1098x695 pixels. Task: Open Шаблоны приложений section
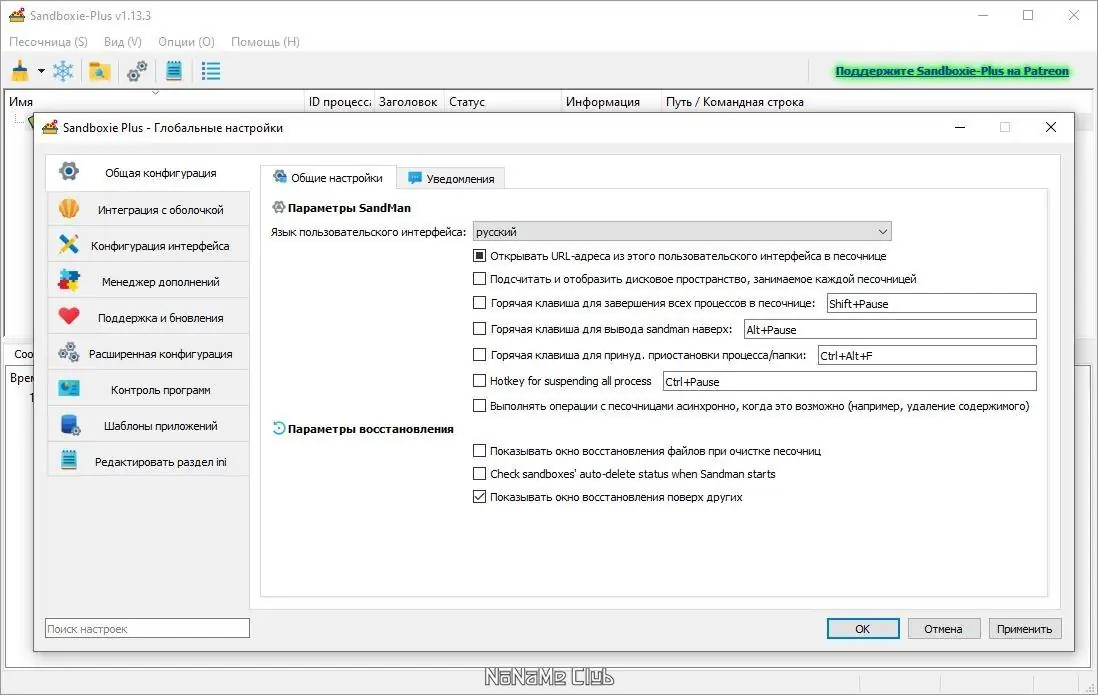click(x=148, y=425)
